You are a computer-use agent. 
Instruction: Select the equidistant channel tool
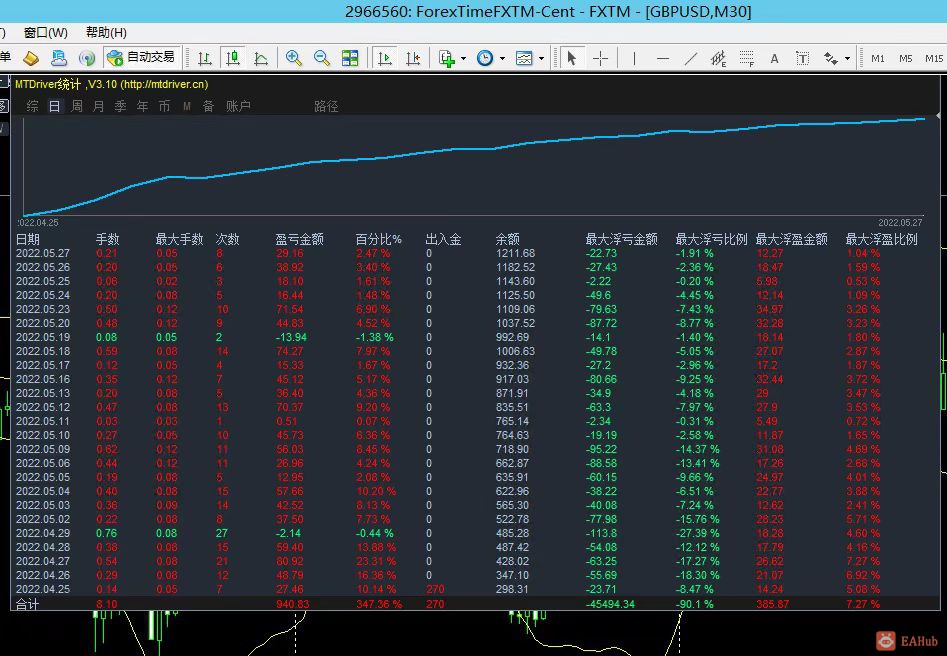coord(719,58)
